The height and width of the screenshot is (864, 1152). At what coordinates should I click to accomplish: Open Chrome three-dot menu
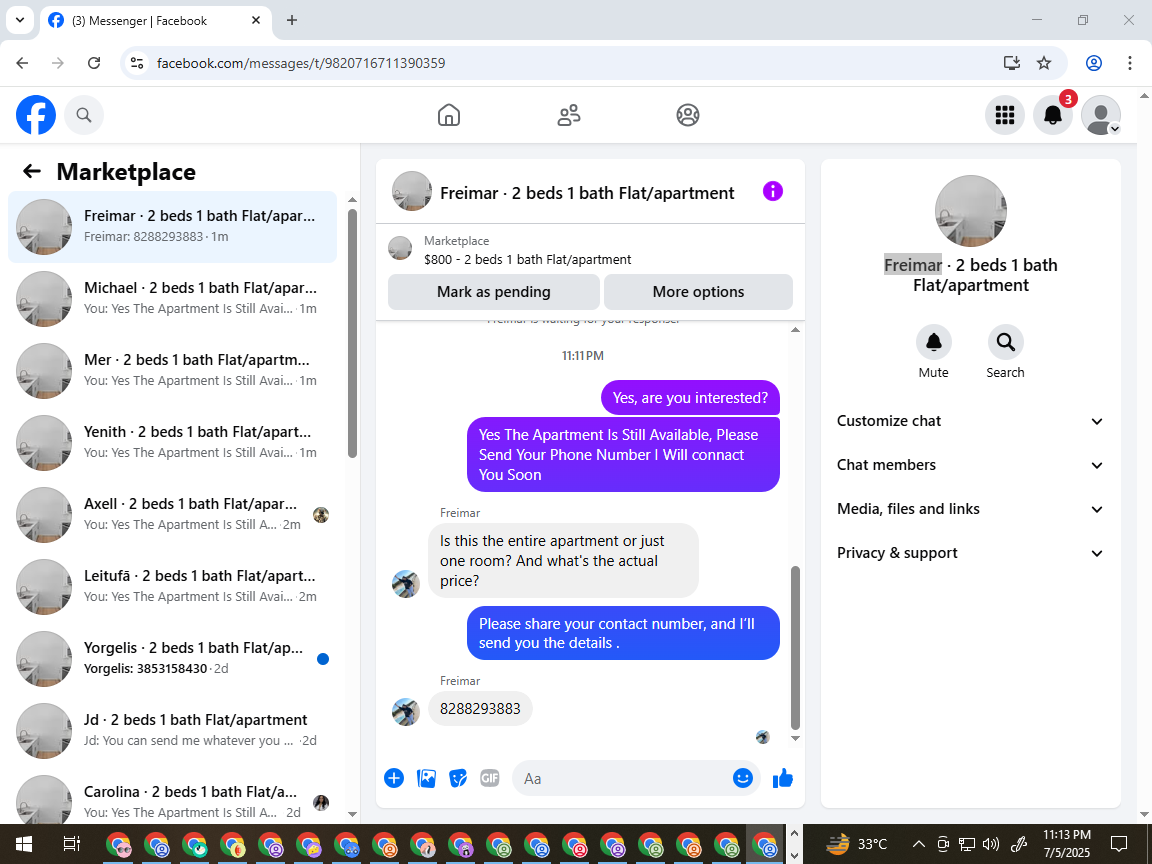pyautogui.click(x=1130, y=63)
